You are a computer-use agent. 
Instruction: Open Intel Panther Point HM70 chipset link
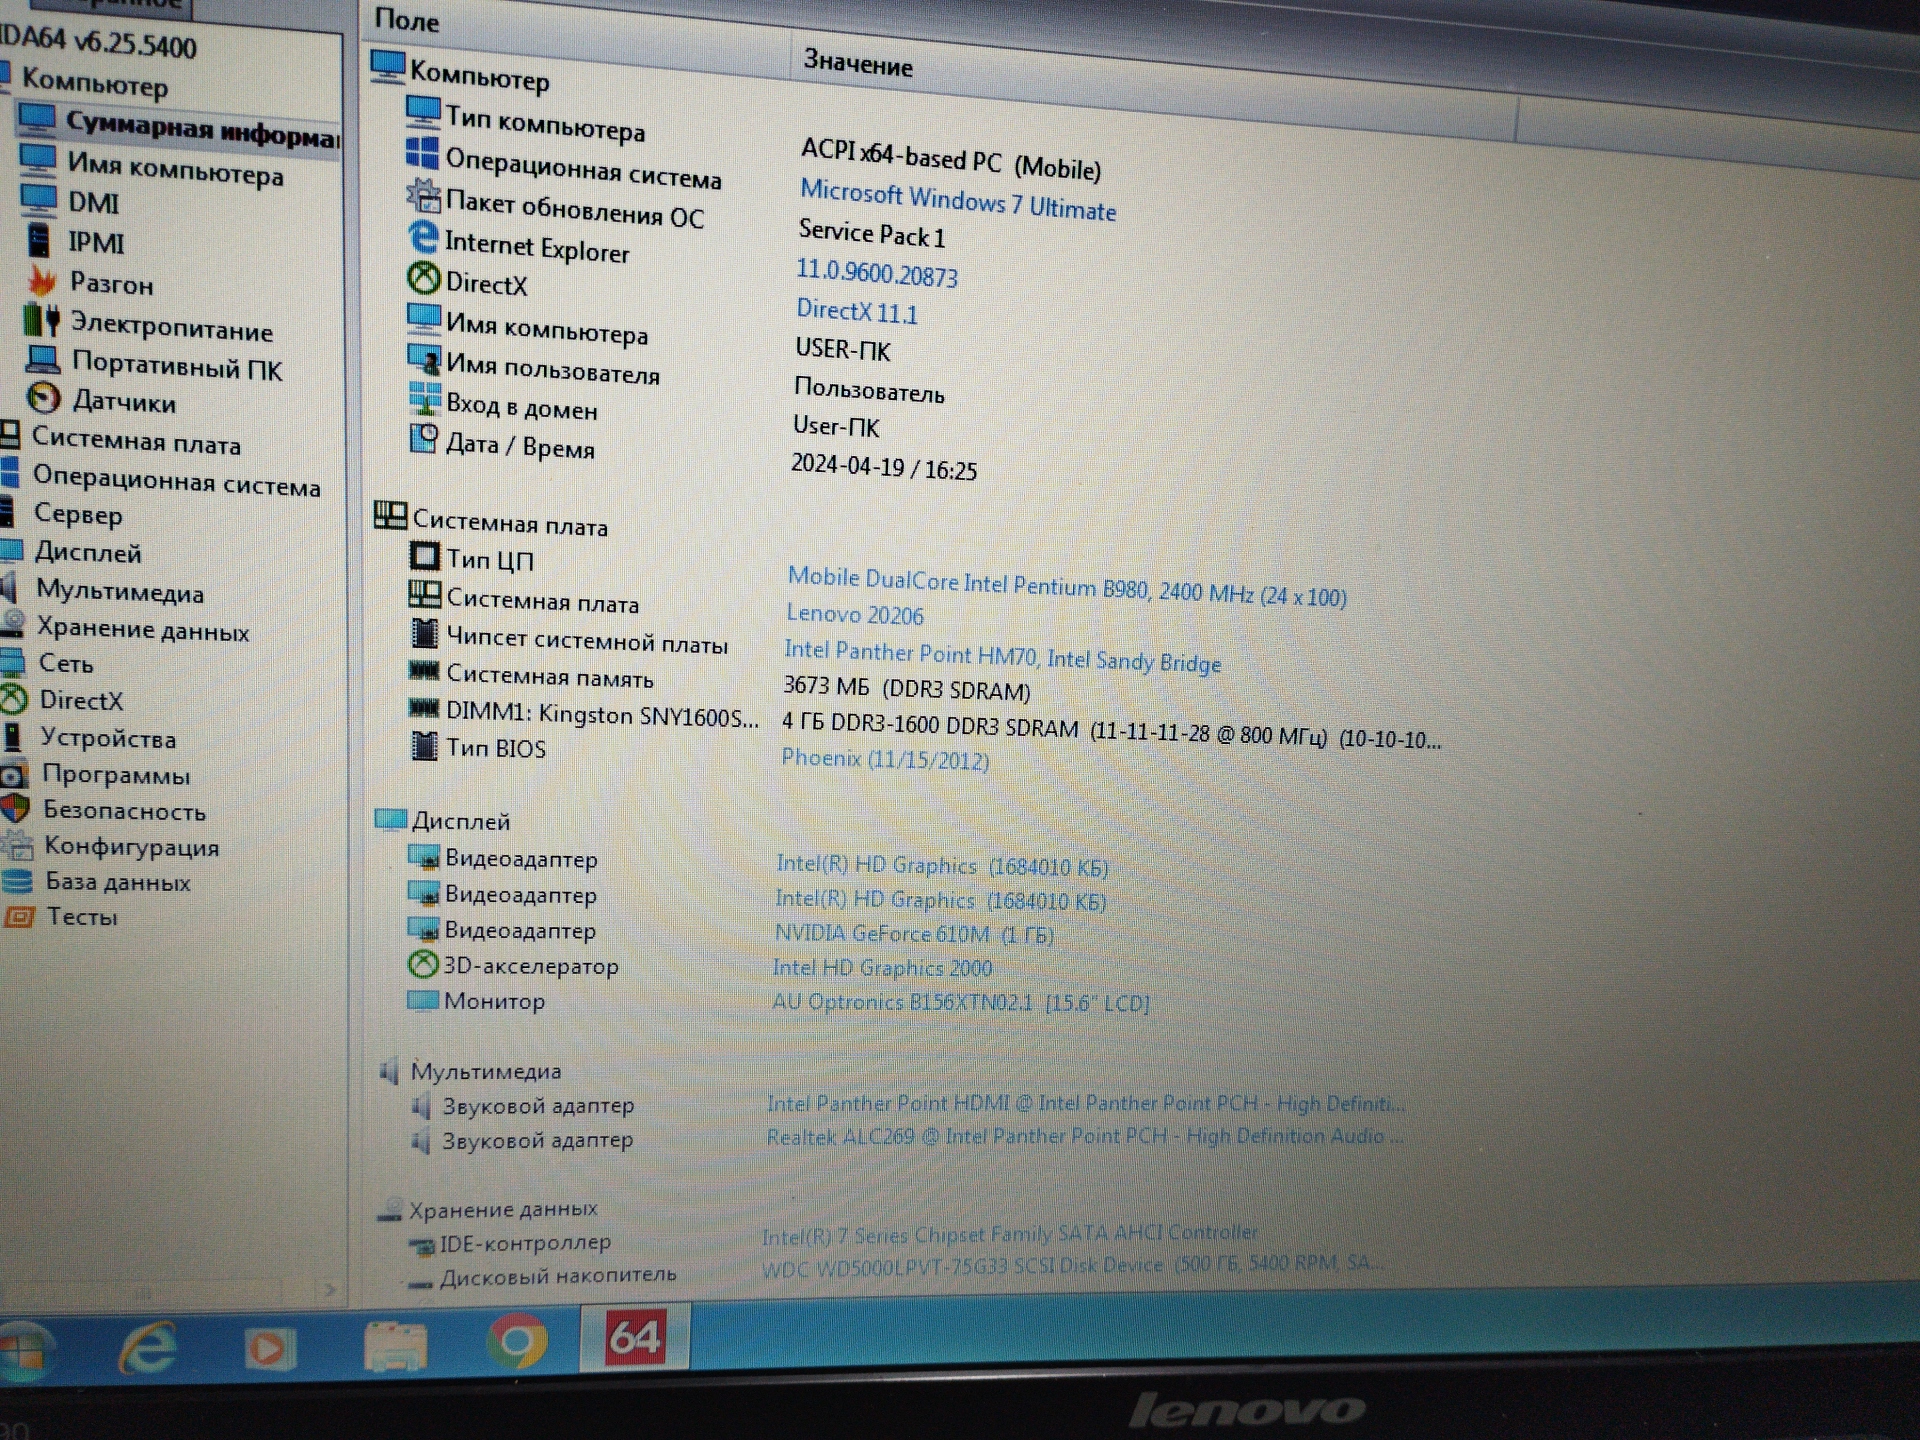click(1002, 656)
